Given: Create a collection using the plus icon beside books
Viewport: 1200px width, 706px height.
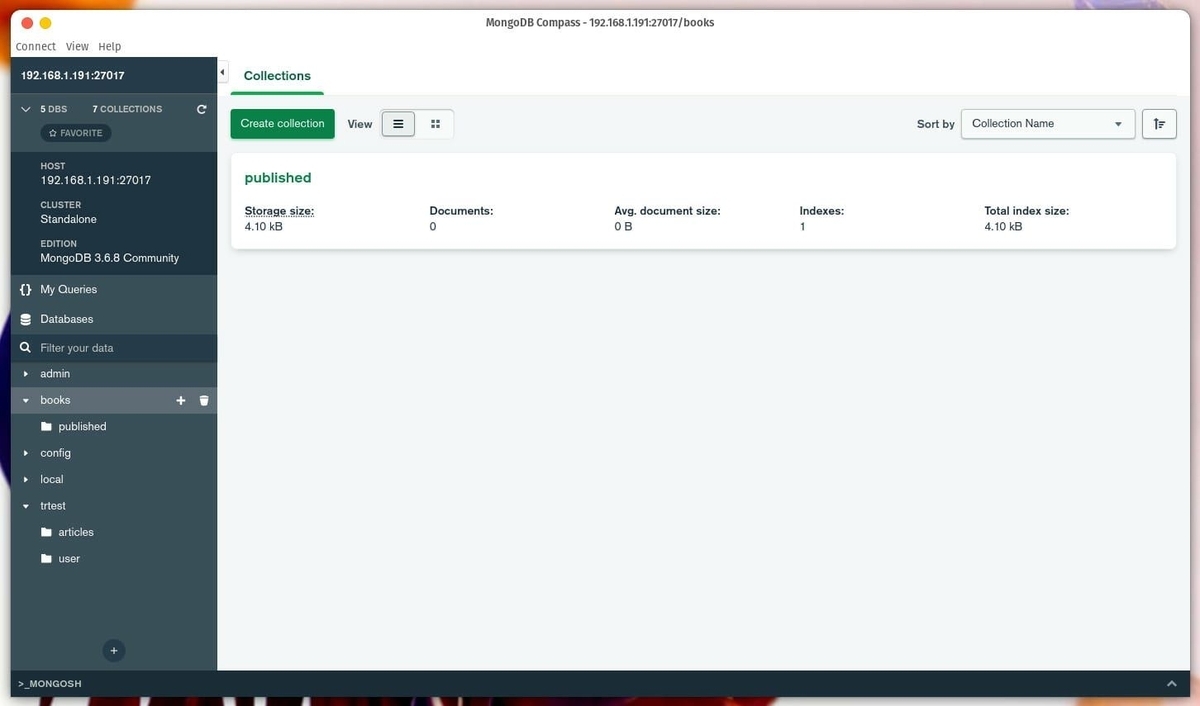Looking at the screenshot, I should [x=180, y=399].
